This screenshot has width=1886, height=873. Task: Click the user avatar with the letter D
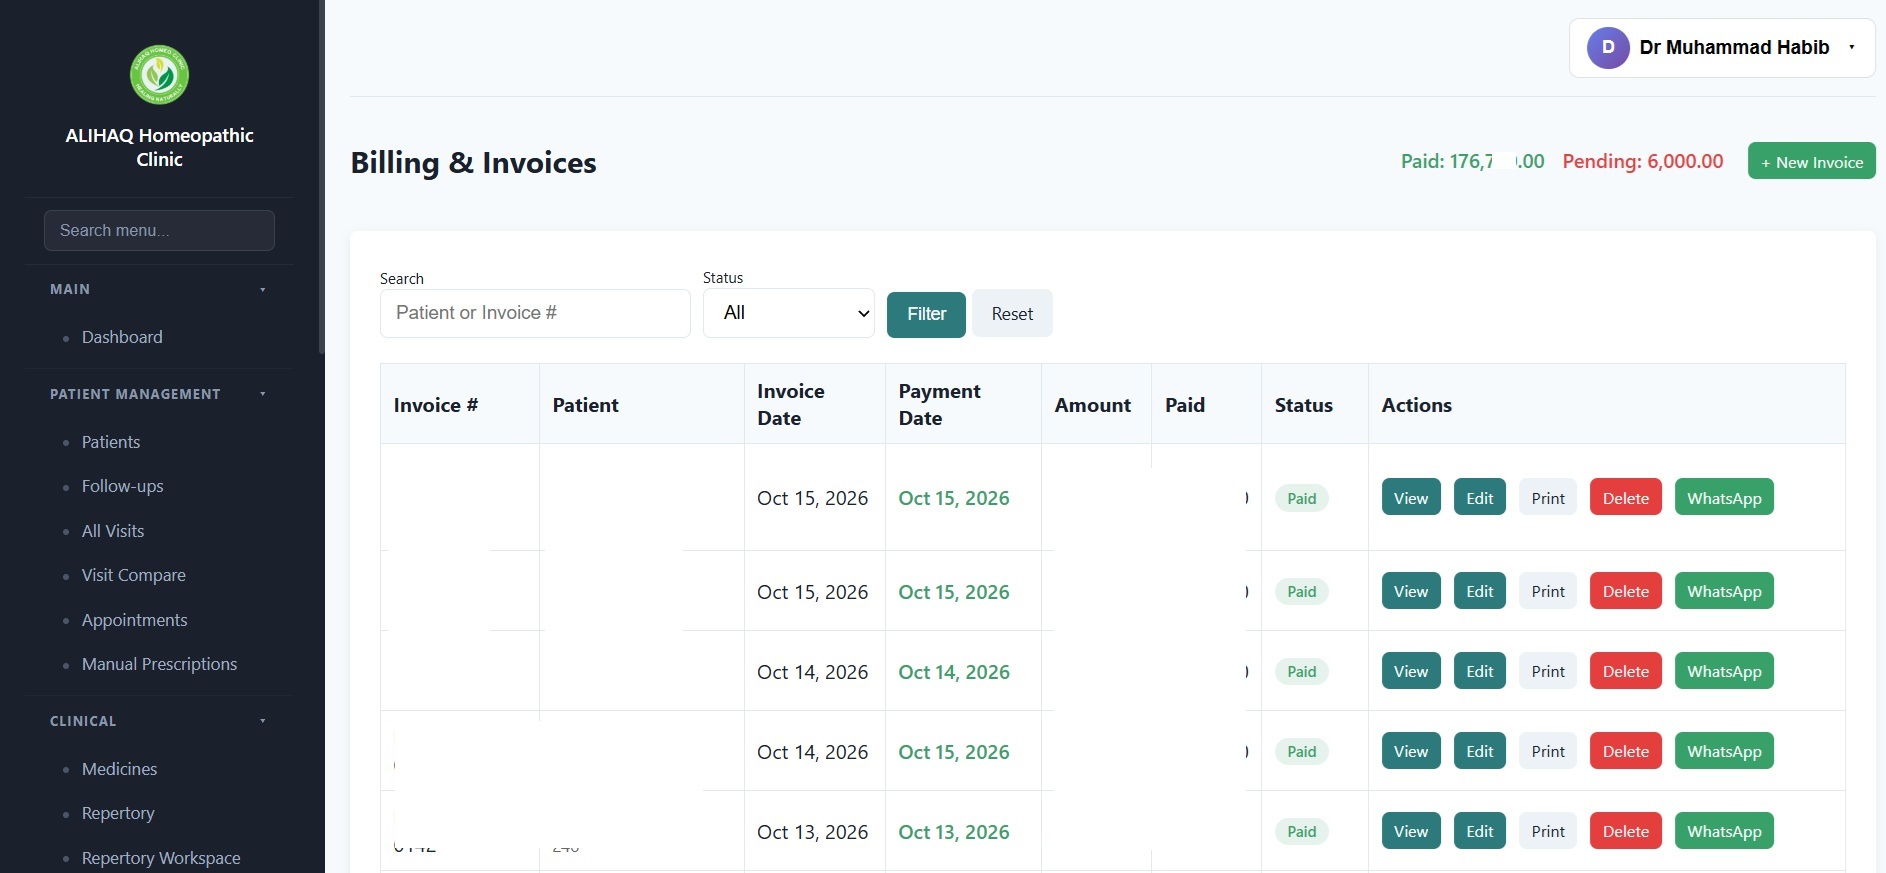coord(1608,47)
